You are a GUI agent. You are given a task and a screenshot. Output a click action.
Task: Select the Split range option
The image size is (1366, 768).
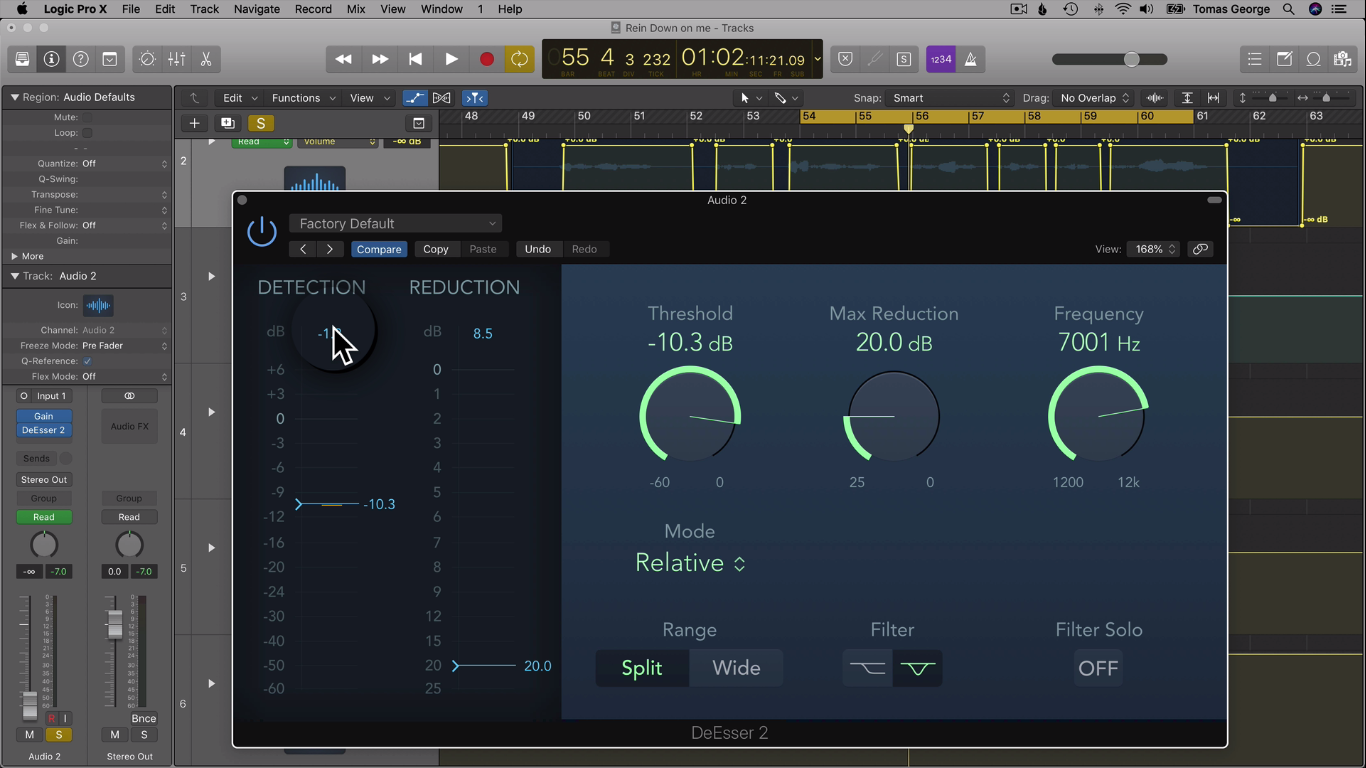pos(642,668)
